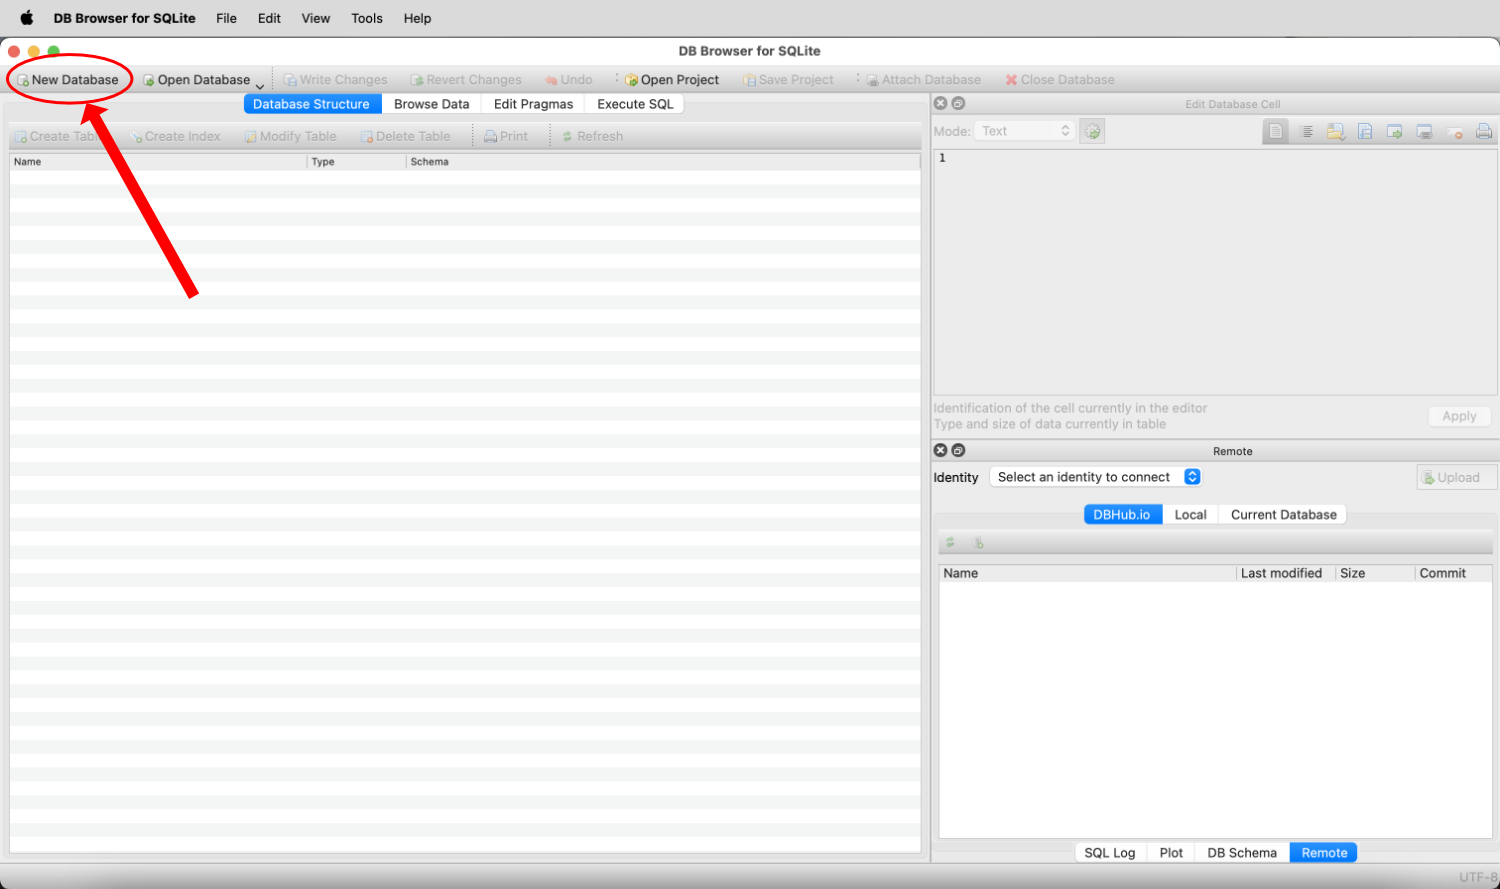Click the save cell to file icon
The height and width of the screenshot is (889, 1500).
coord(1365,131)
